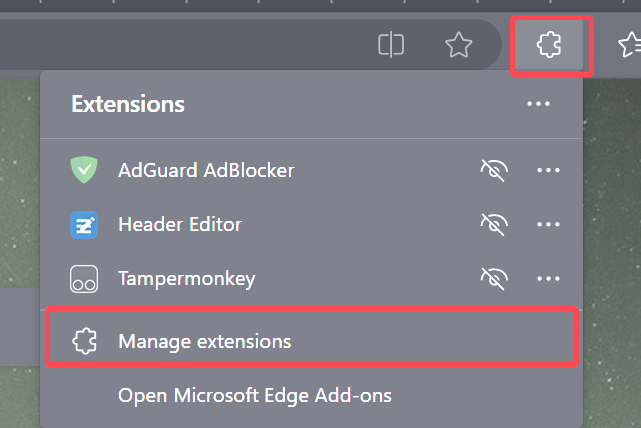Toggle toolbar visibility for AdGuard AdBlocker
Screen dimensions: 641x428
pos(494,170)
